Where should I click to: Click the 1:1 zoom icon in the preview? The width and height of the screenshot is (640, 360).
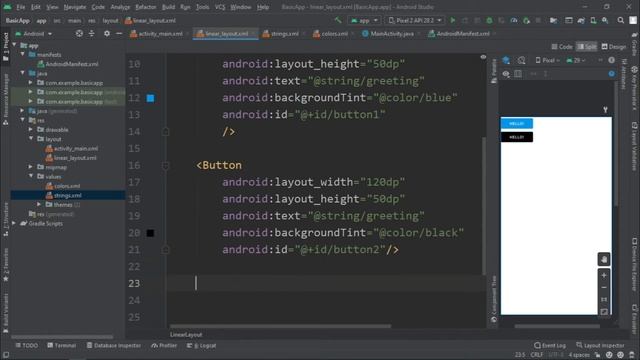[604, 300]
